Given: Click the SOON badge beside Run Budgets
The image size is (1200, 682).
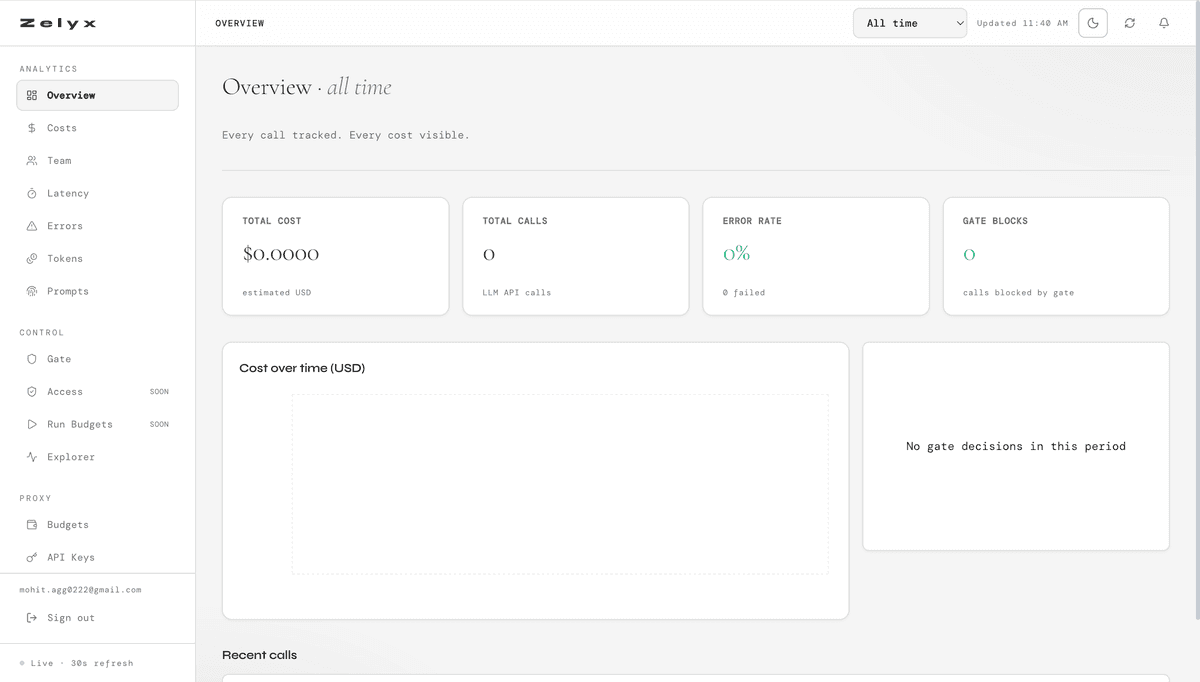Looking at the screenshot, I should pos(159,425).
